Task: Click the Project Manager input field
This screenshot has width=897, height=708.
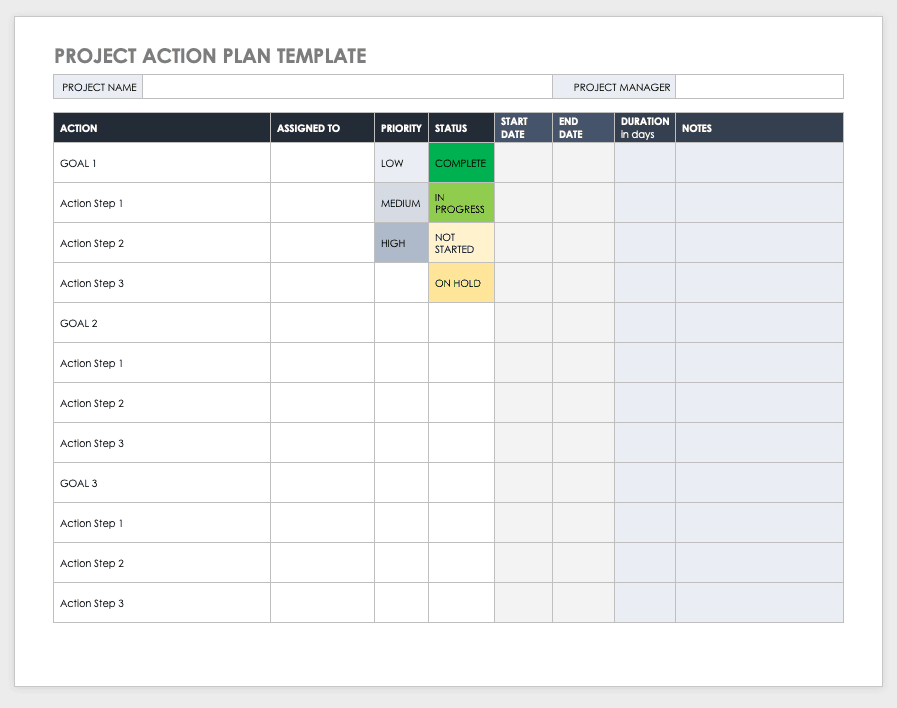Action: [x=759, y=87]
